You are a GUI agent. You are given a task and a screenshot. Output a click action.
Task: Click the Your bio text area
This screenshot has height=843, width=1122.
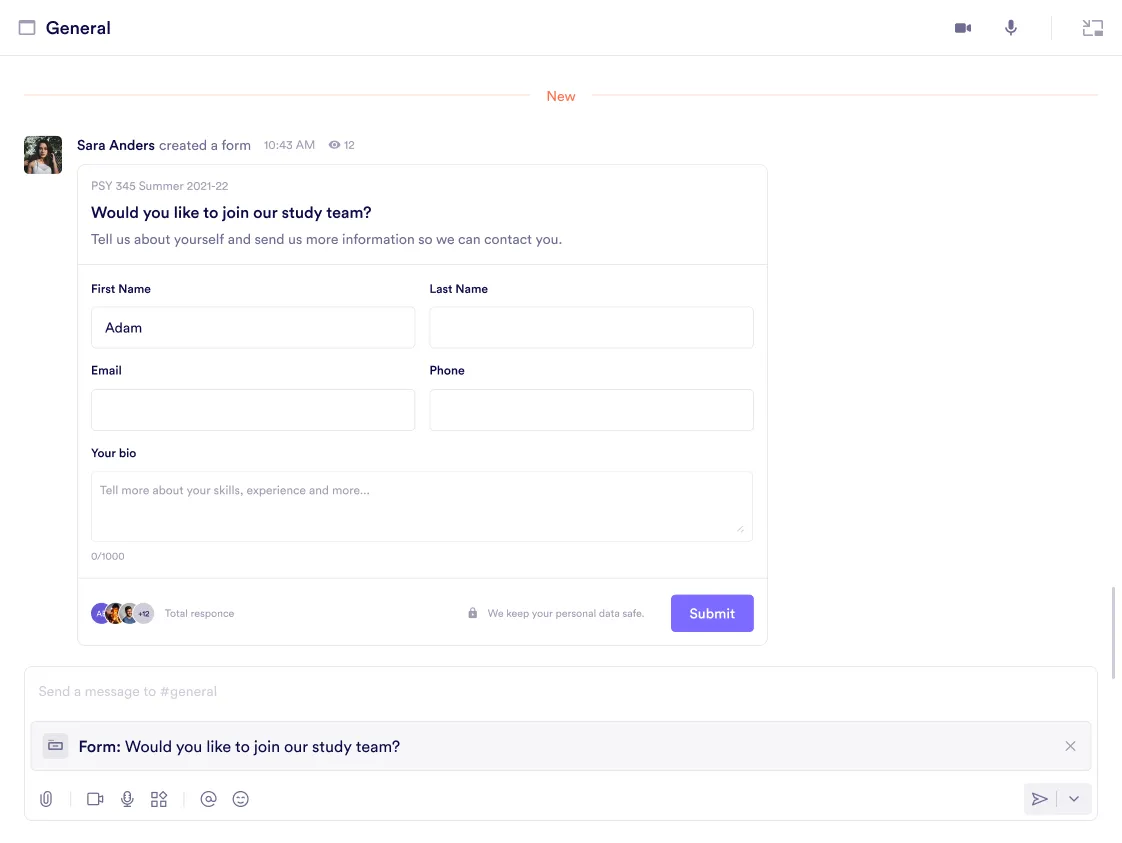pos(421,506)
